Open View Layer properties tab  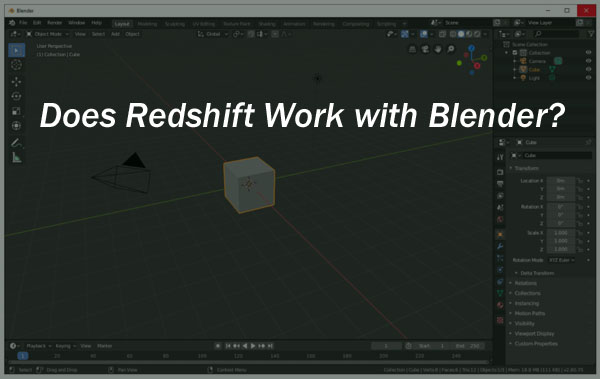500,196
